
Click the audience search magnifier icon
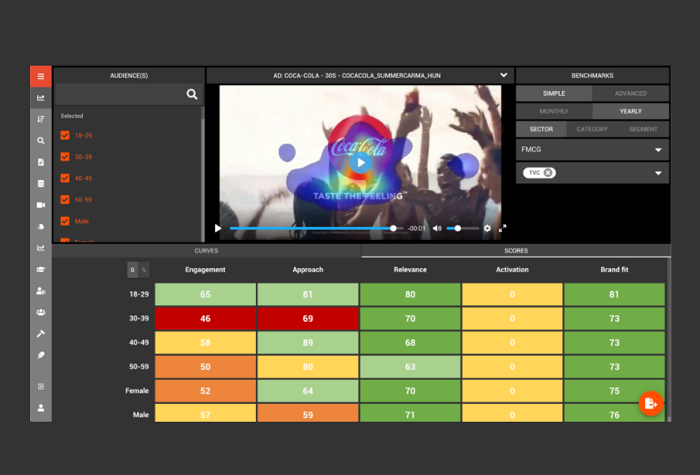tap(192, 95)
